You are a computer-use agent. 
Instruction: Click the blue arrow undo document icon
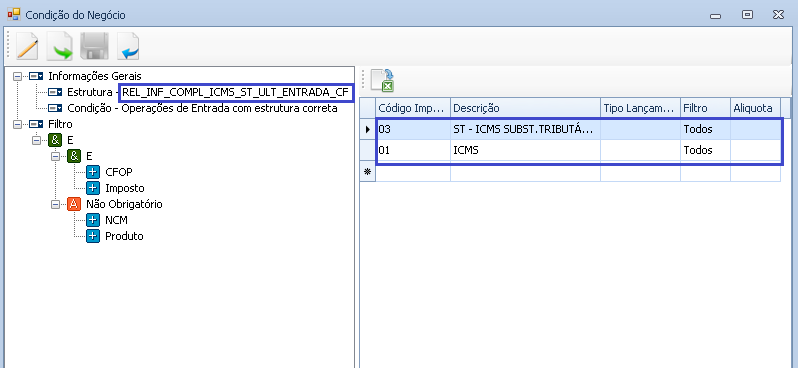click(128, 46)
